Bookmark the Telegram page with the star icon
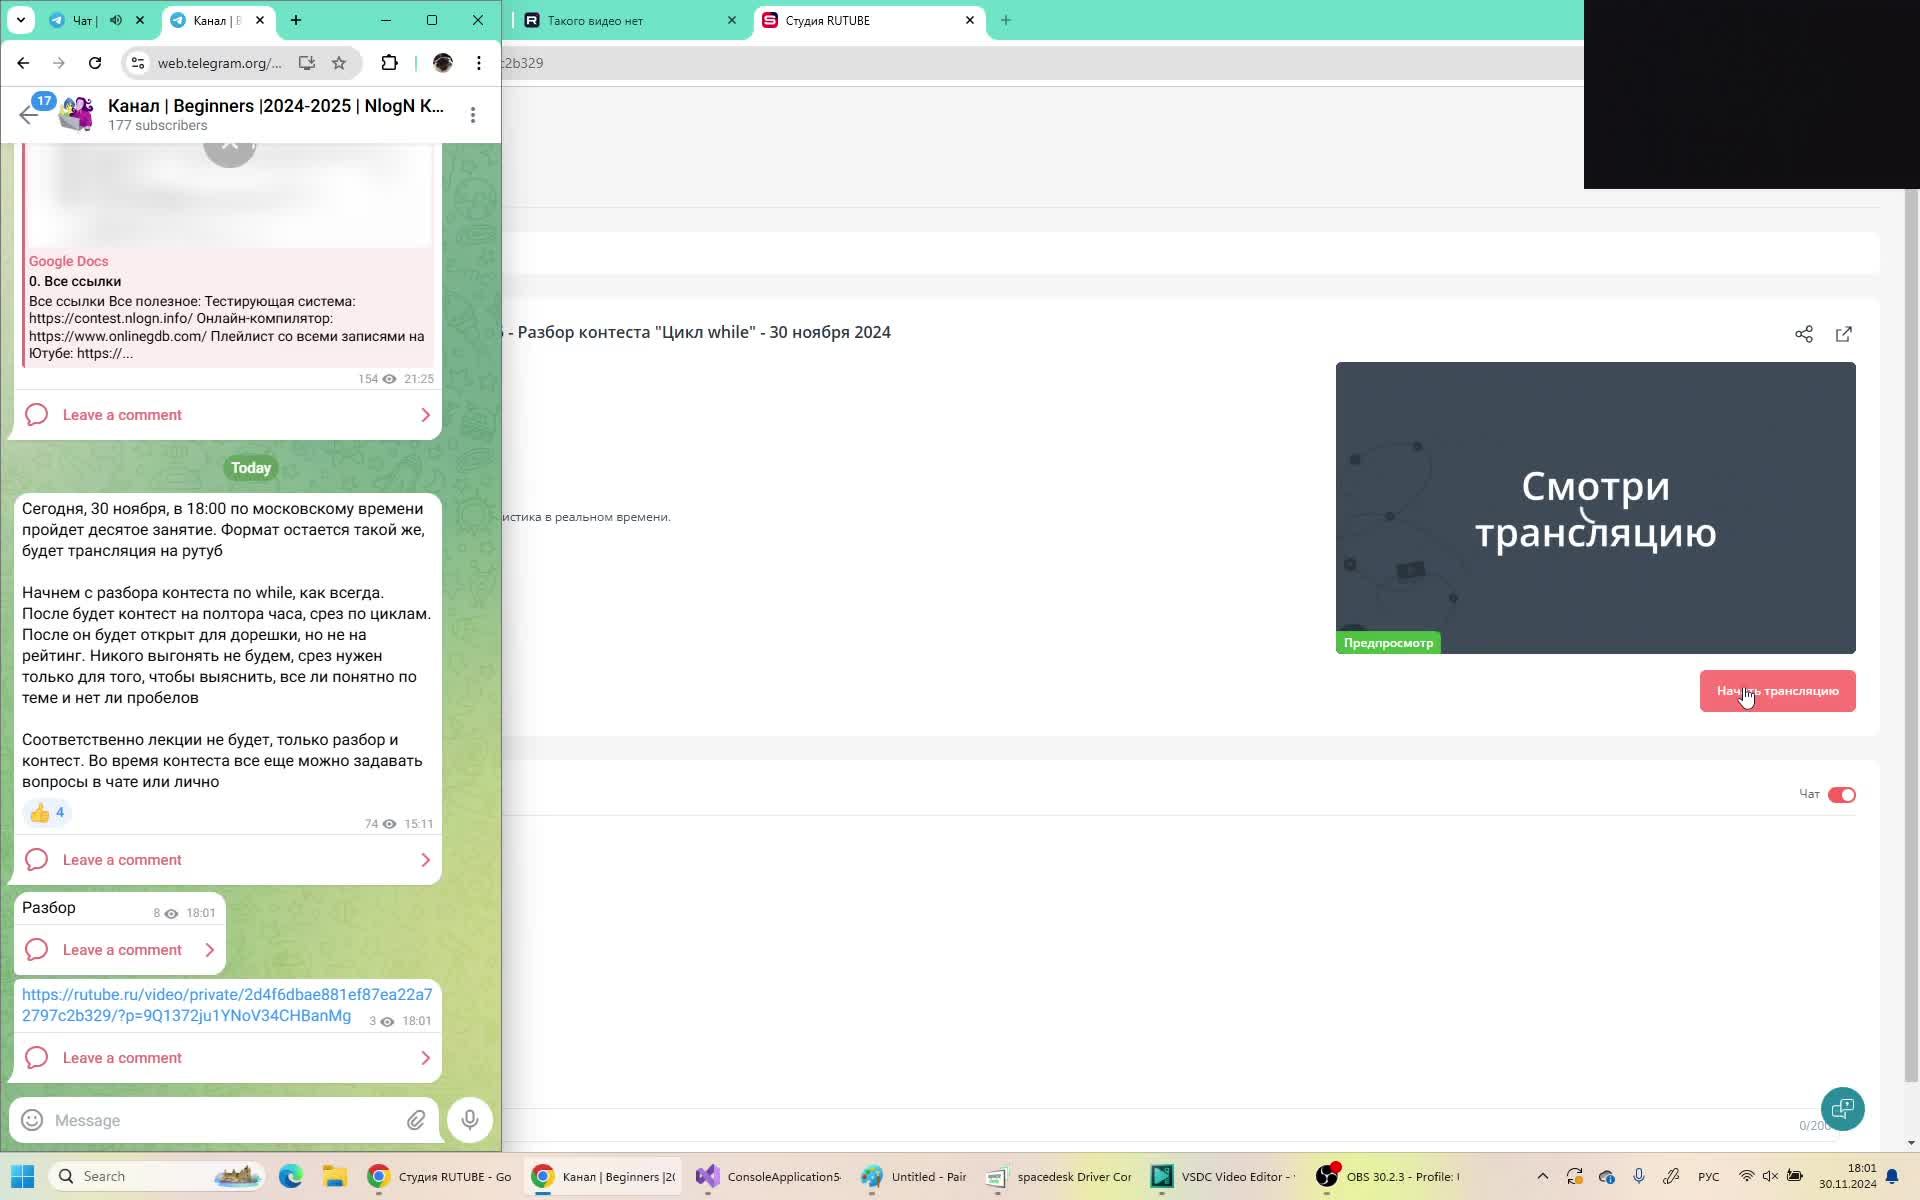 click(339, 63)
